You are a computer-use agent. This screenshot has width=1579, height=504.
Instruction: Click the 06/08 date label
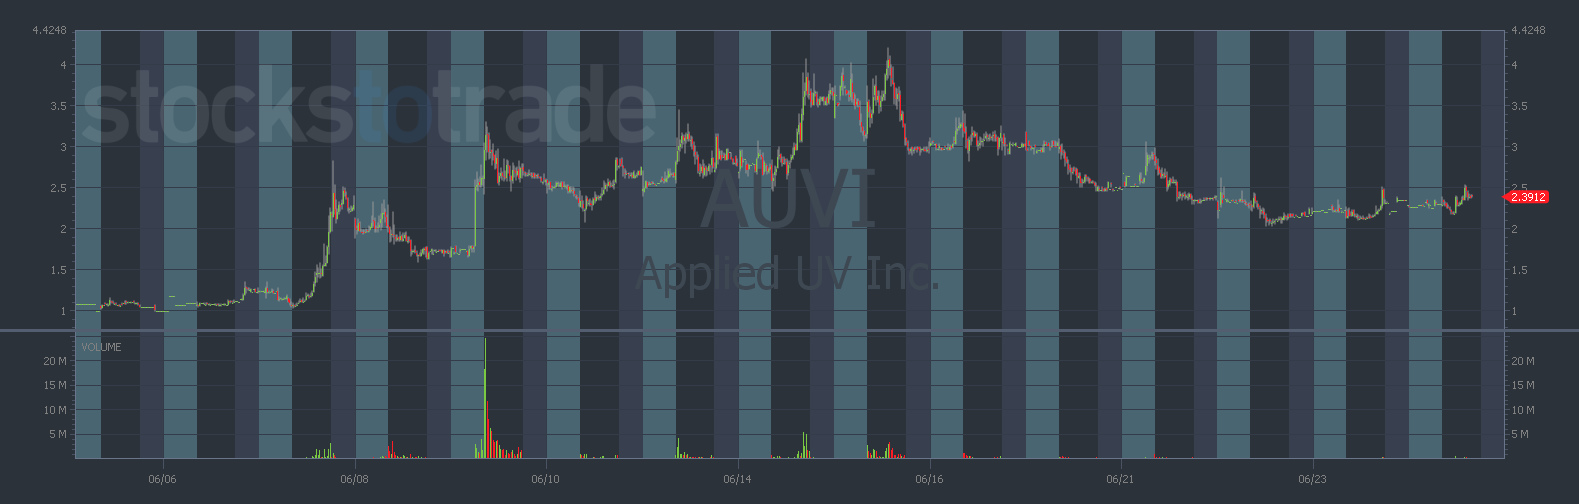point(354,480)
